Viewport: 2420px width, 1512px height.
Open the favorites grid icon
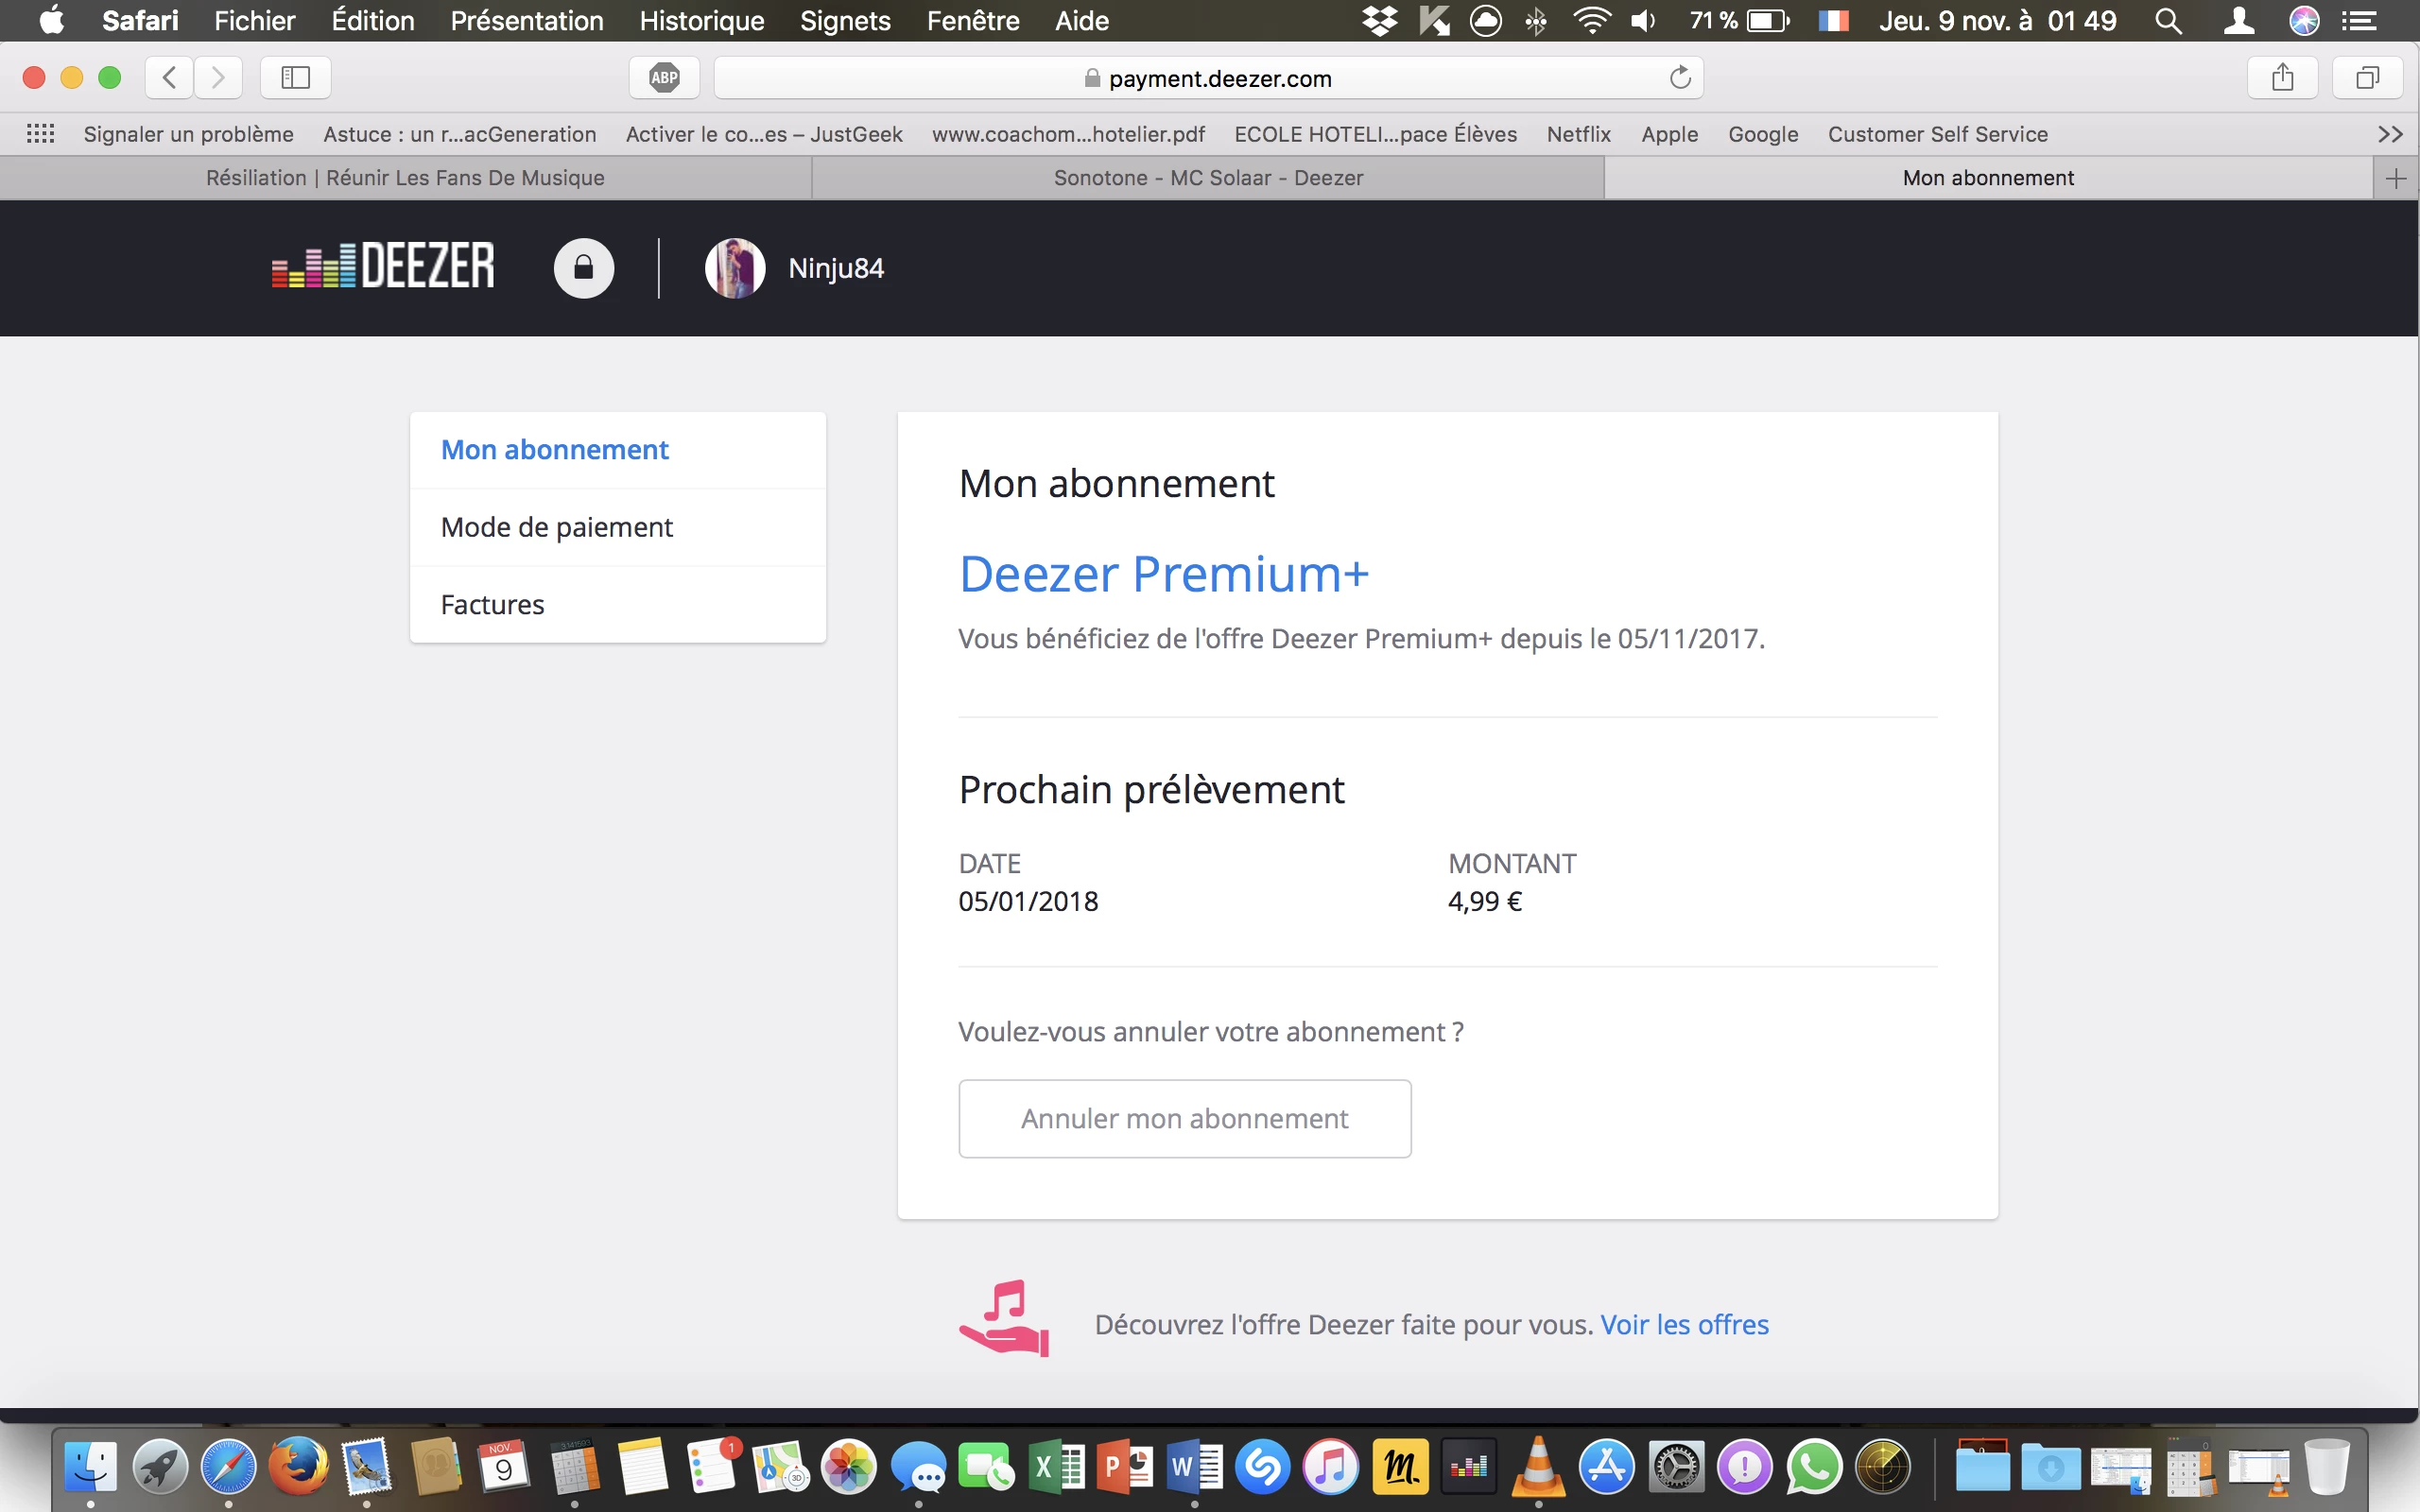(40, 134)
